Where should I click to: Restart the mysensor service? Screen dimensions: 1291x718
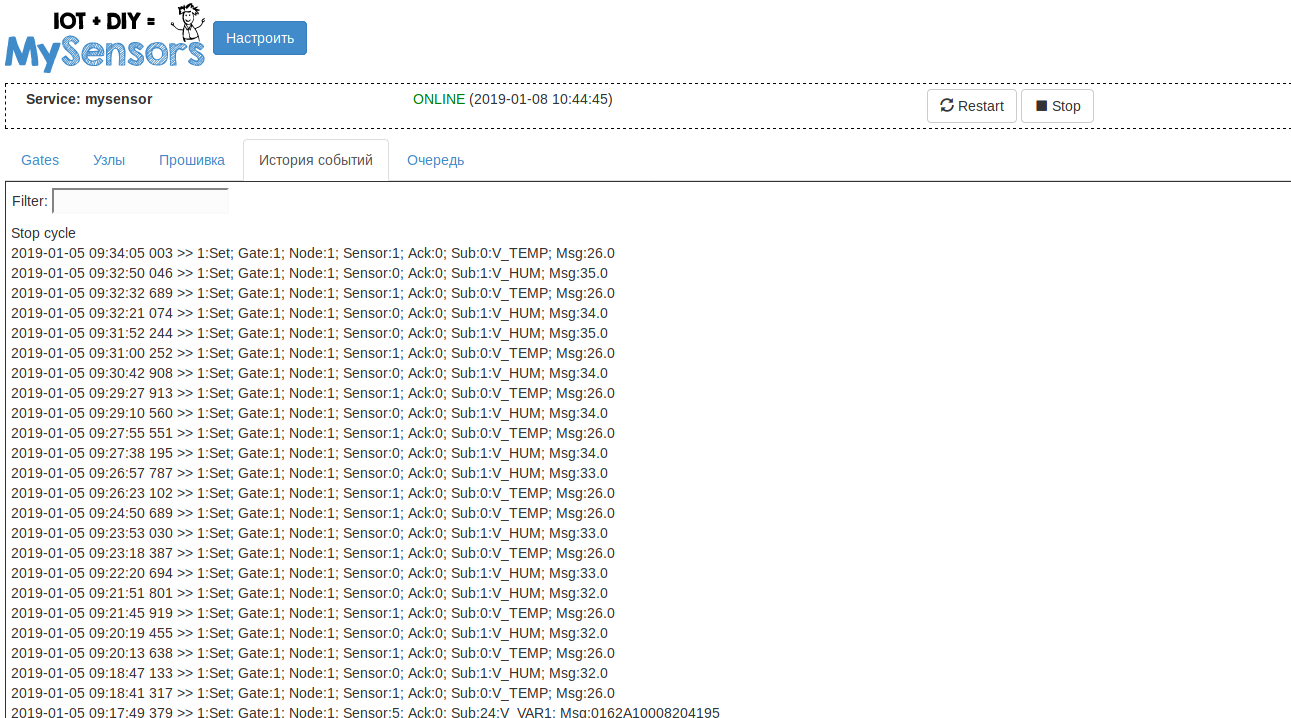coord(972,106)
